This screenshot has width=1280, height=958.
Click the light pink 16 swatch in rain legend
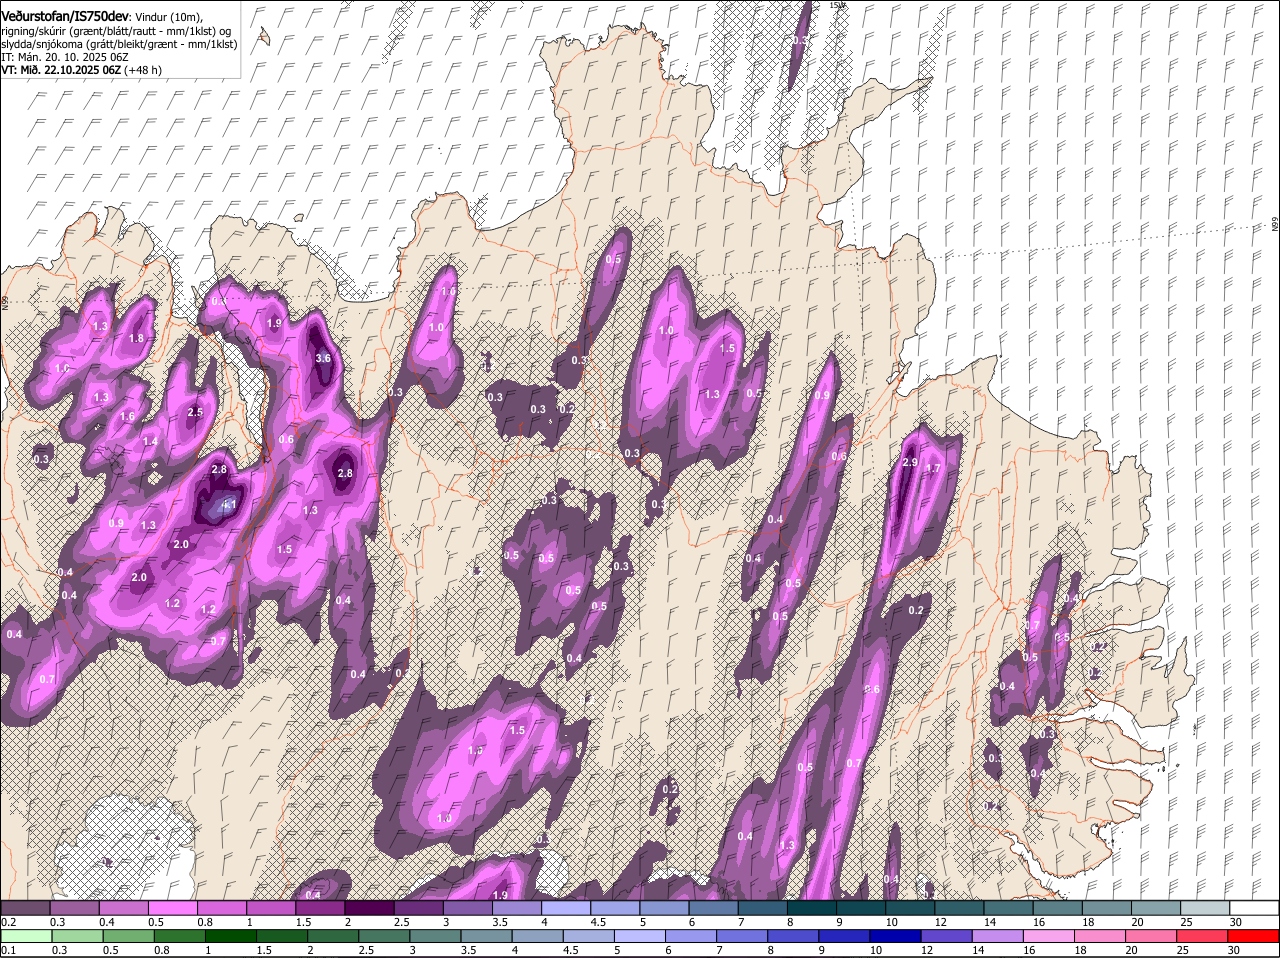tap(1047, 936)
